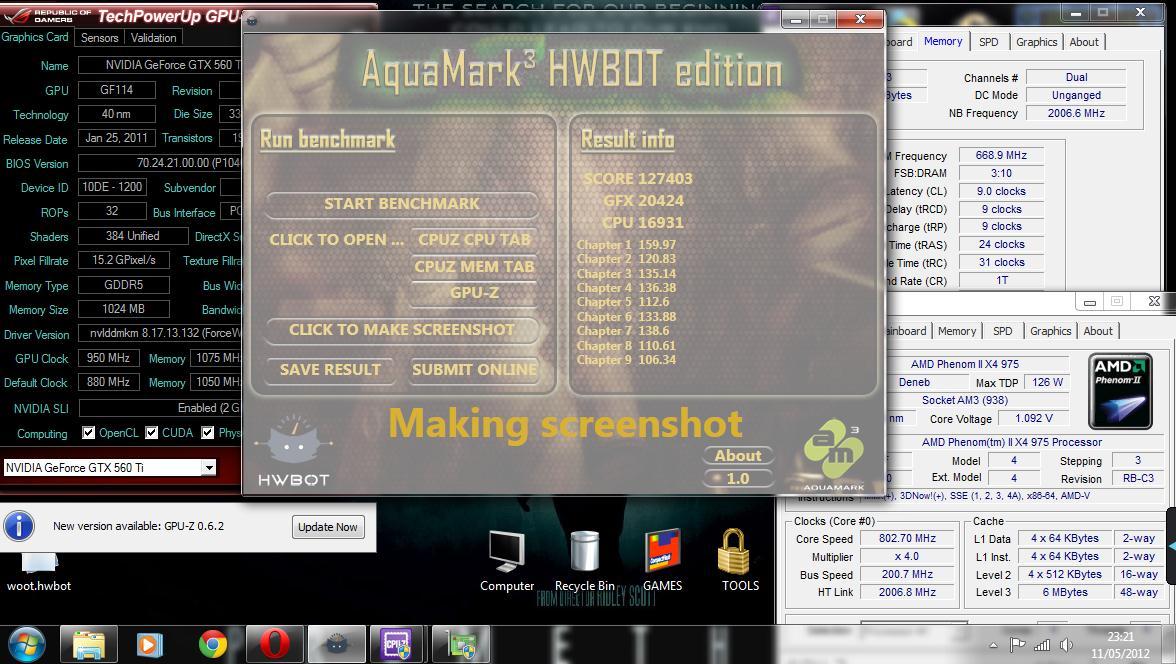Click the SCORE 127403 result text
The image size is (1176, 664).
pos(638,179)
